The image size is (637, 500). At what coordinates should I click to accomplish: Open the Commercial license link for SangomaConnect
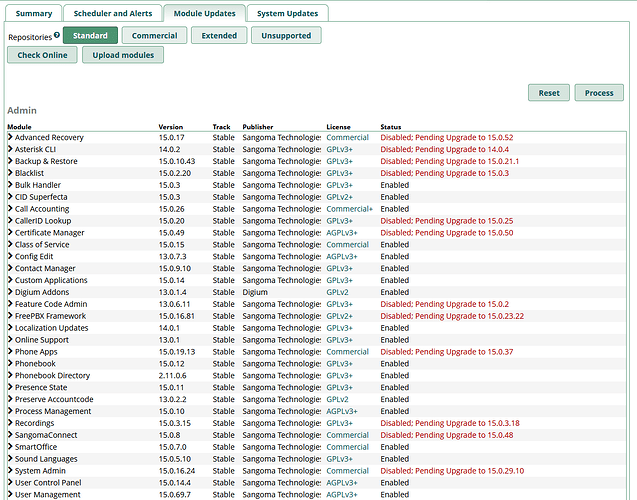347,435
